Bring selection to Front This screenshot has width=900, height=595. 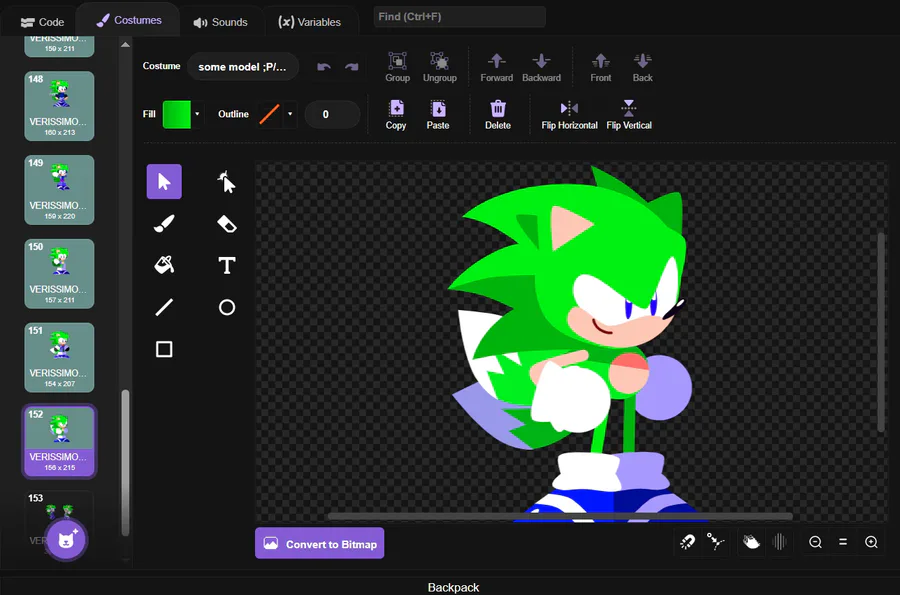pos(600,67)
